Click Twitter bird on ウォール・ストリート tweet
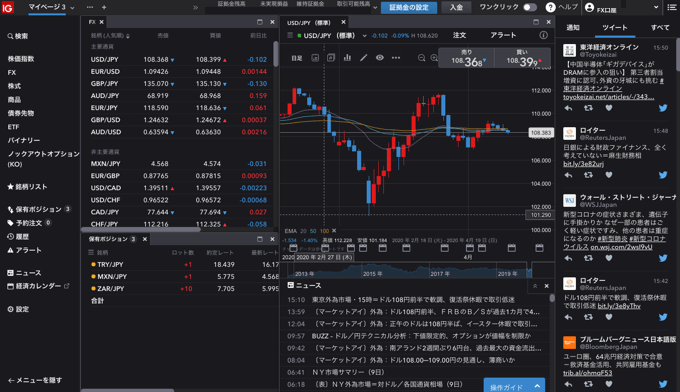Viewport: 680px width, 392px height. pos(663,258)
